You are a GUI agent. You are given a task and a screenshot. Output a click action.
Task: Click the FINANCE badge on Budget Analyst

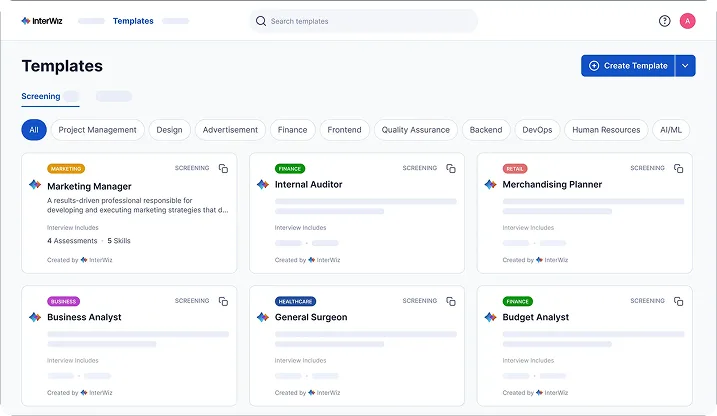click(518, 301)
